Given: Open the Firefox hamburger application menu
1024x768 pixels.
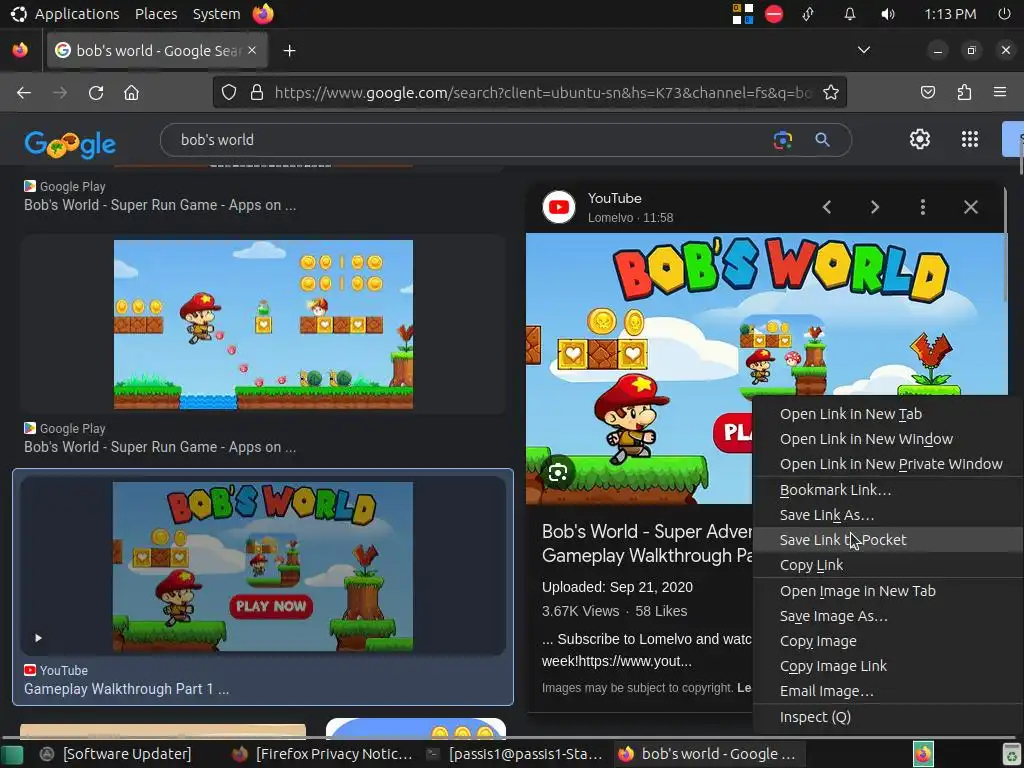Looking at the screenshot, I should [x=999, y=93].
